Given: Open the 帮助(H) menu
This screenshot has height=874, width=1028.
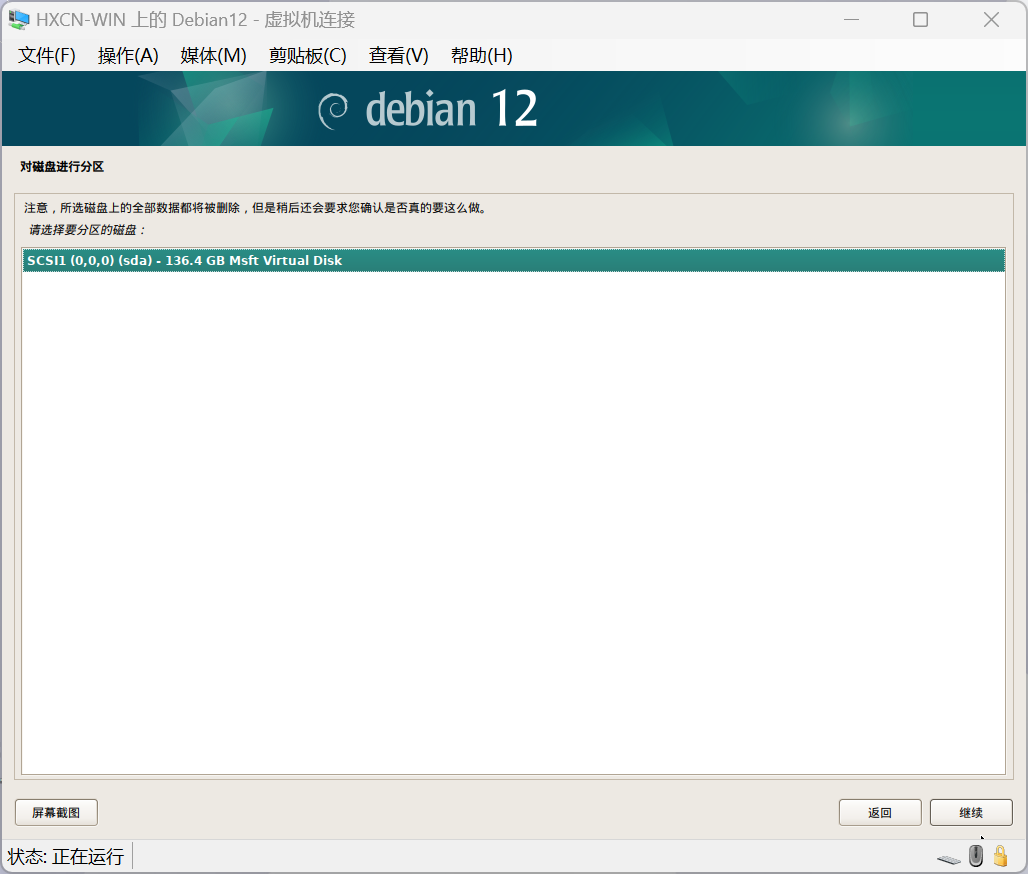Looking at the screenshot, I should pyautogui.click(x=481, y=56).
